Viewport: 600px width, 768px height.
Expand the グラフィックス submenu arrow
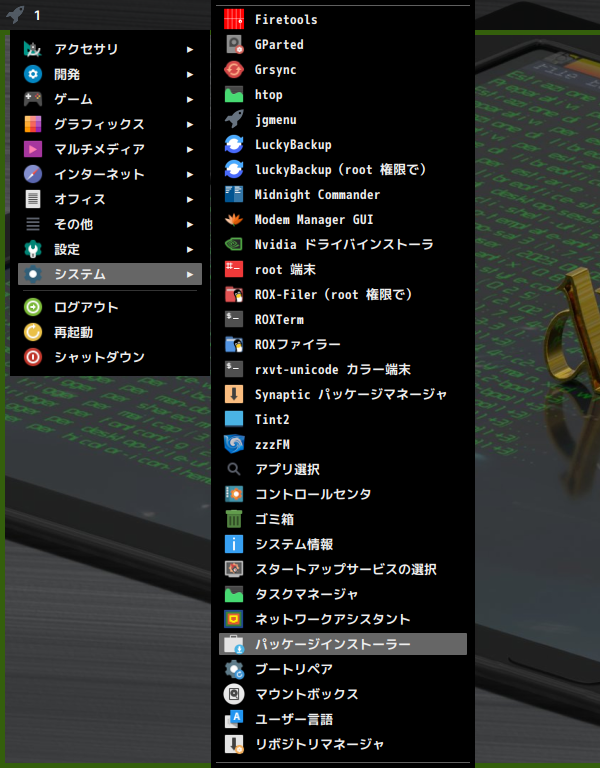point(190,124)
